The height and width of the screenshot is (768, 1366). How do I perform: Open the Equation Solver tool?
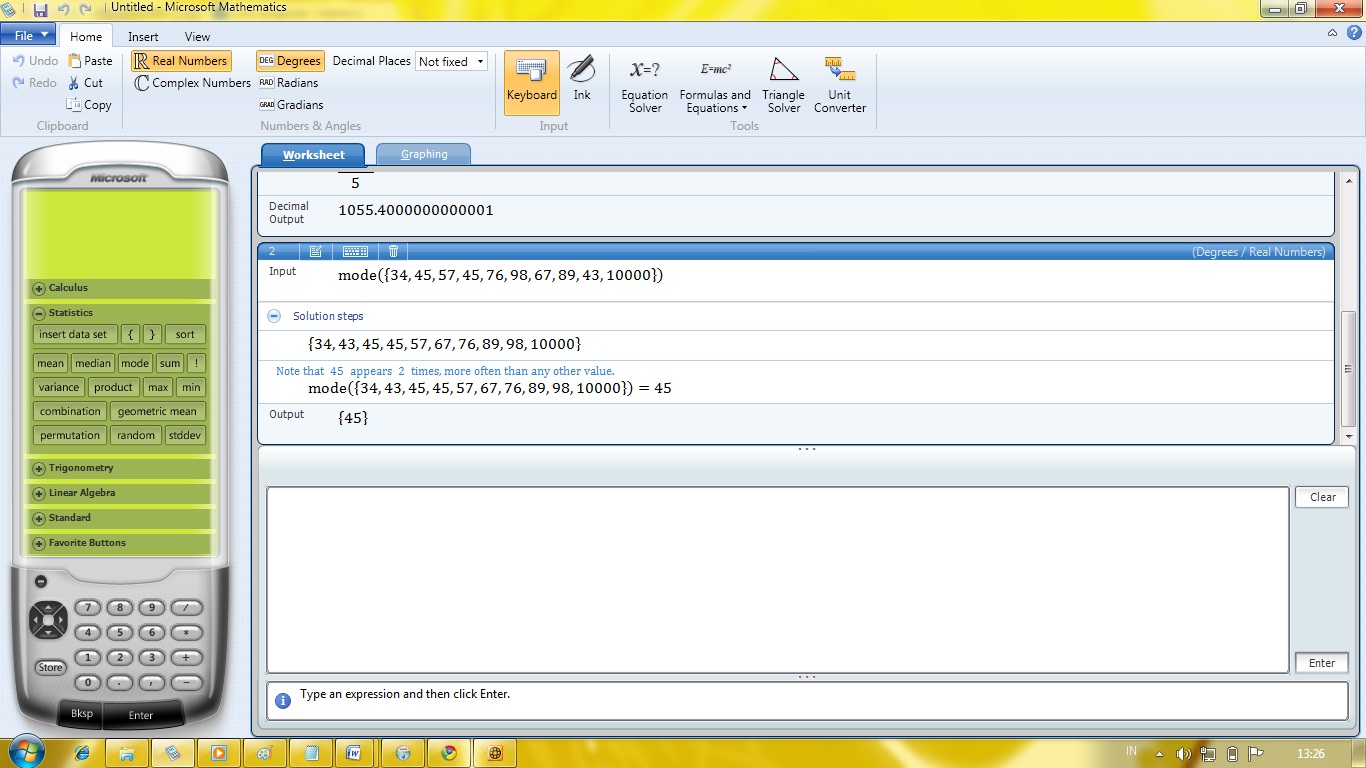click(644, 86)
